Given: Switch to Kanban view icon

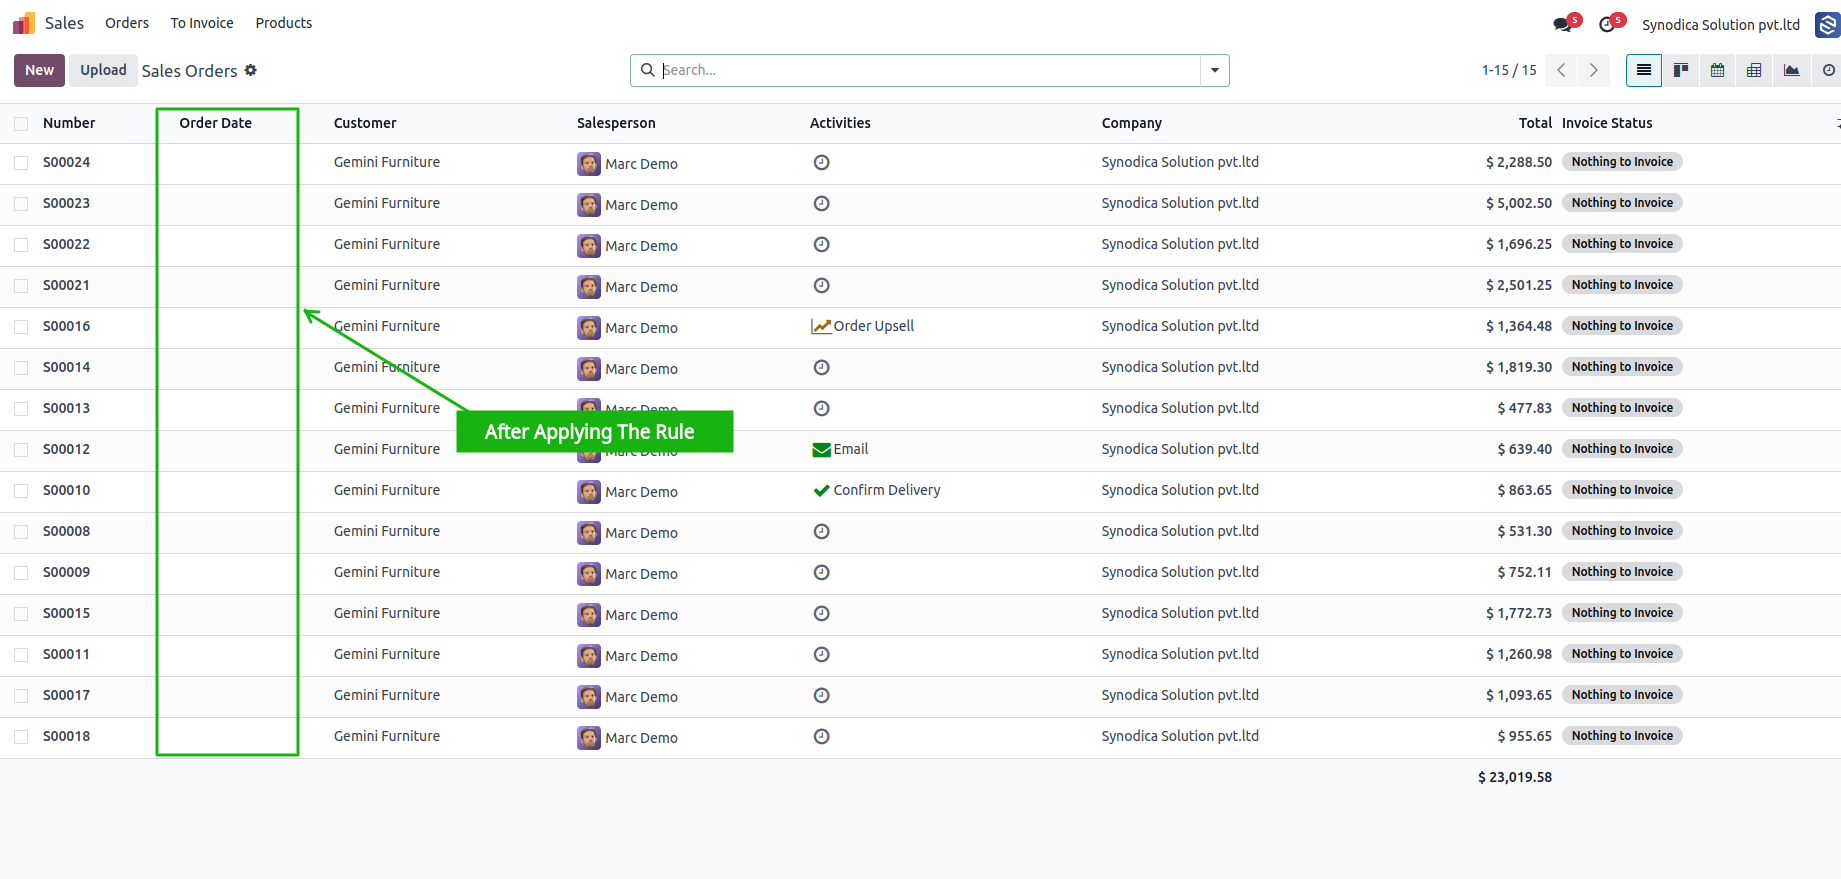Looking at the screenshot, I should pos(1681,70).
